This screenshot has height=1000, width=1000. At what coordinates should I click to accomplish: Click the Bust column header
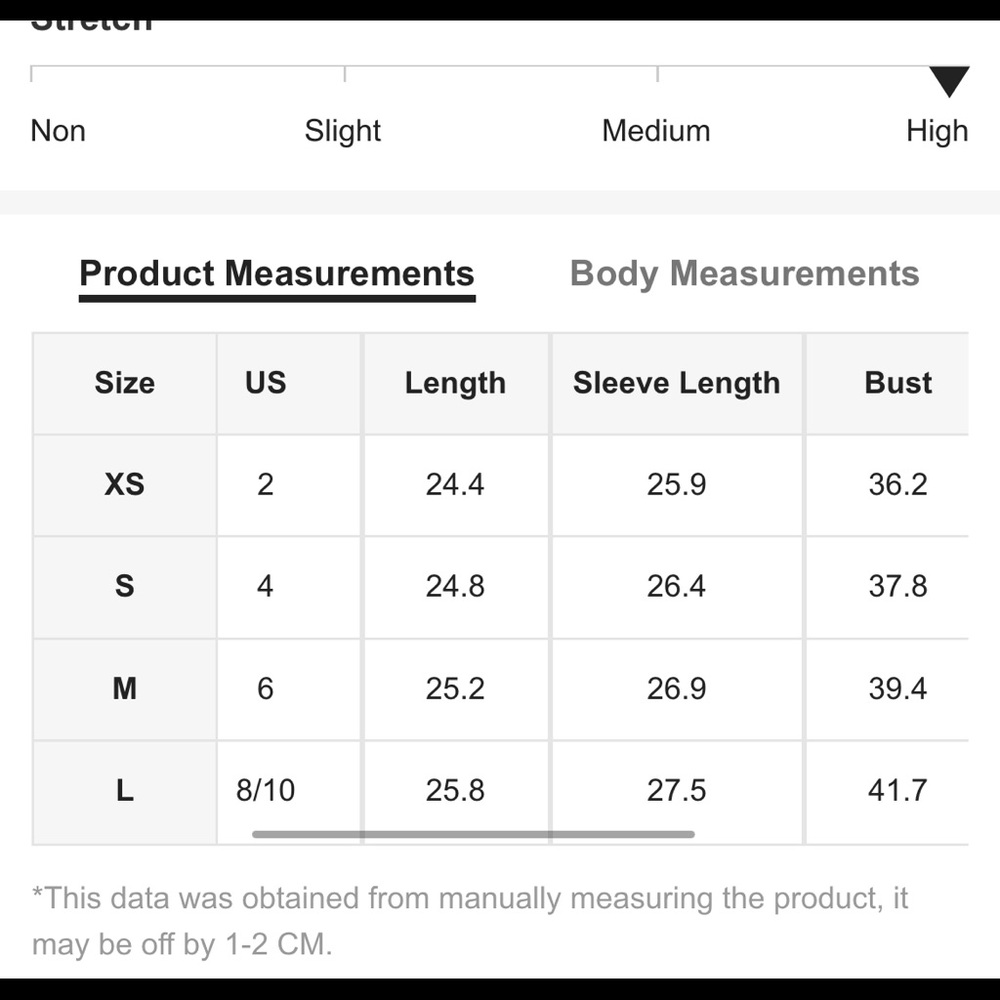click(897, 383)
